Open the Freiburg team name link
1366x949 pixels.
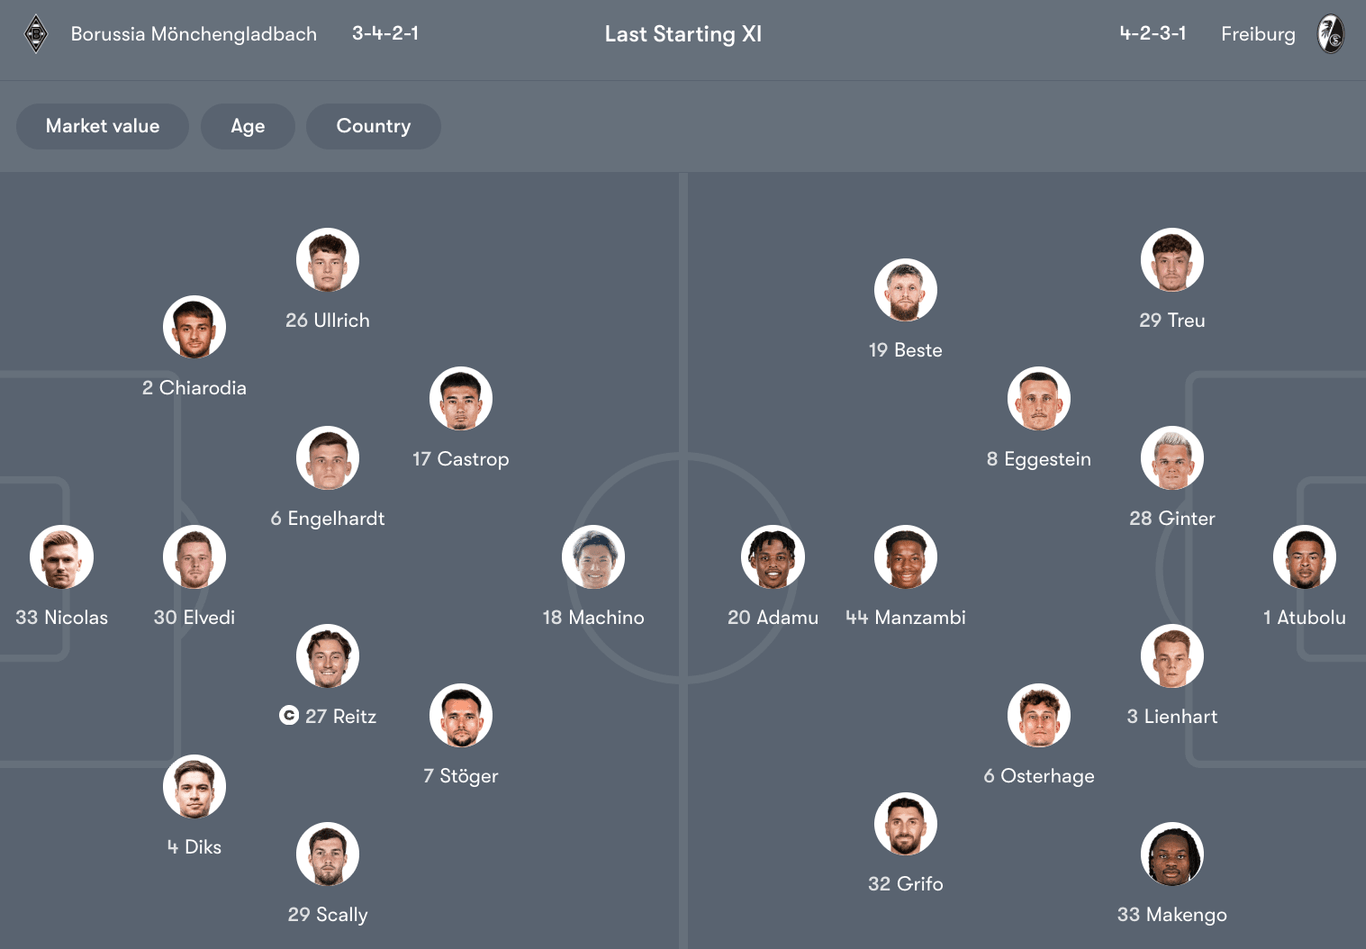pos(1258,34)
